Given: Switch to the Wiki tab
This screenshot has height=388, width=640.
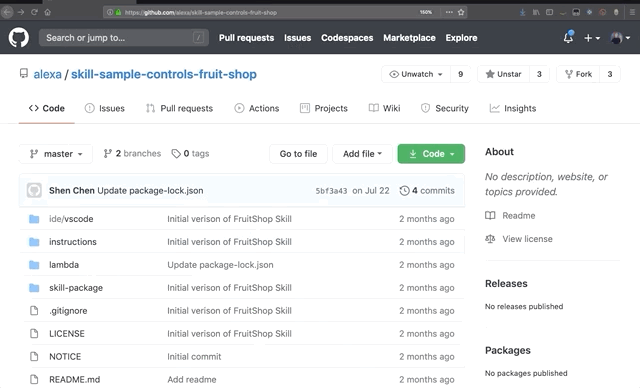Looking at the screenshot, I should pyautogui.click(x=384, y=109).
